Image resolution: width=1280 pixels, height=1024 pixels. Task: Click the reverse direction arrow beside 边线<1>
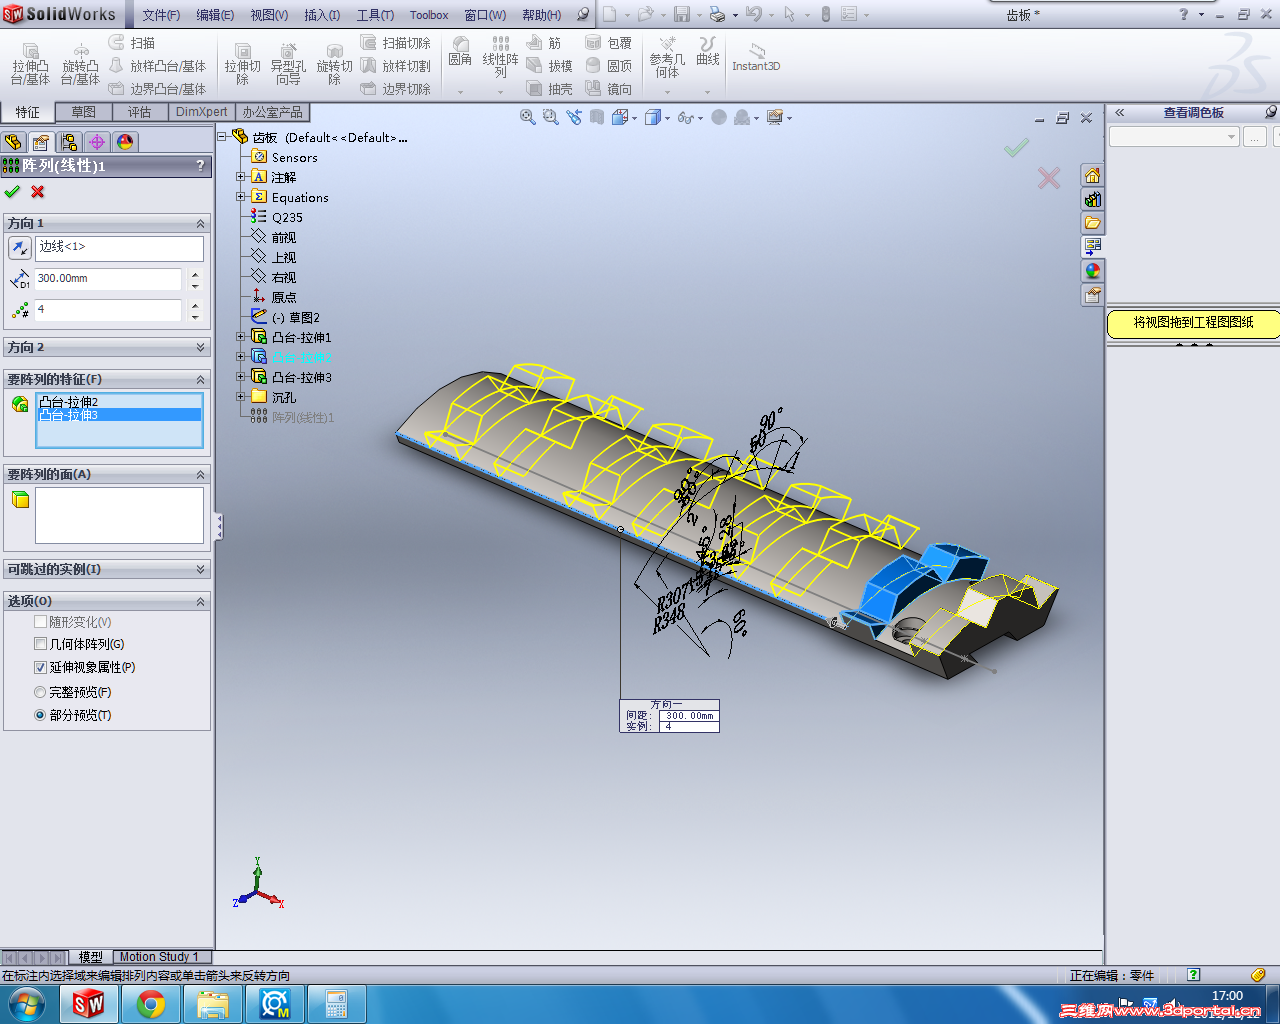(20, 248)
